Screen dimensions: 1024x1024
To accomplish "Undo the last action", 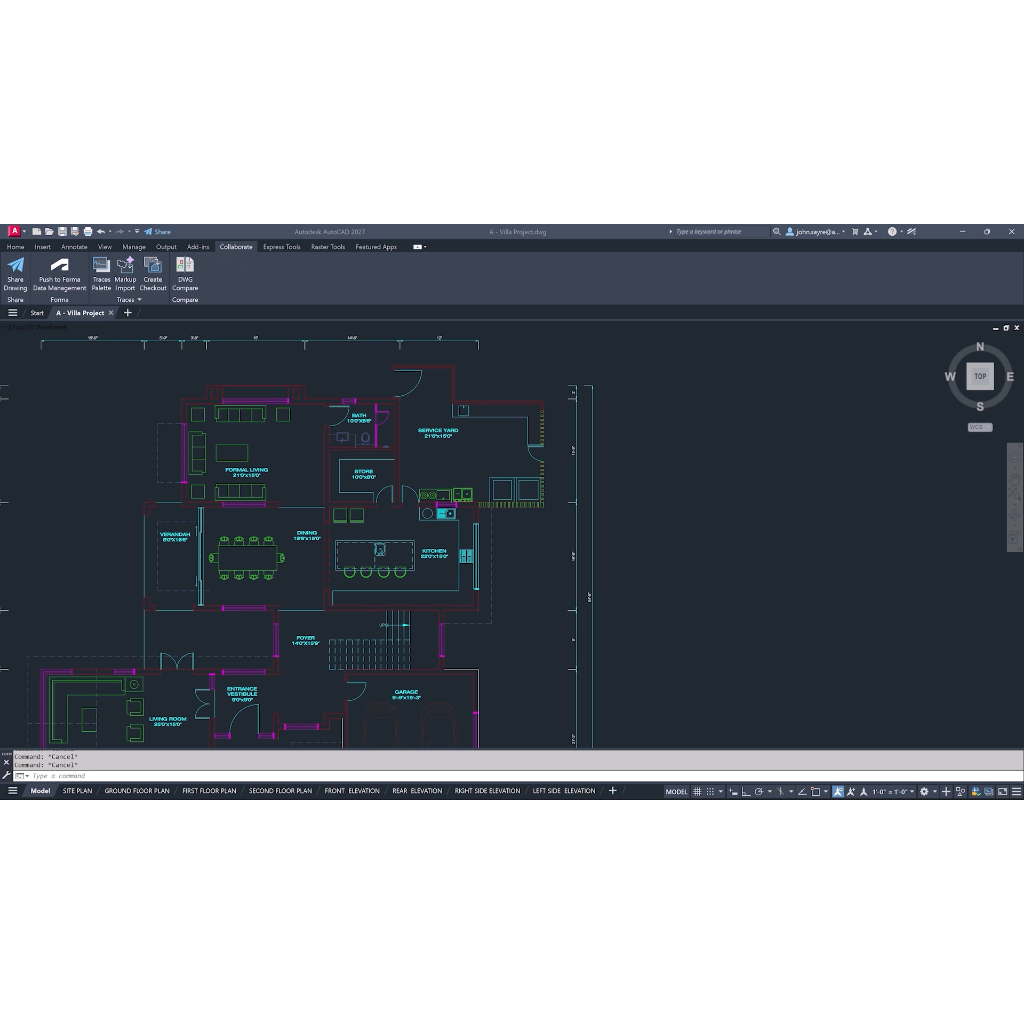I will 101,232.
